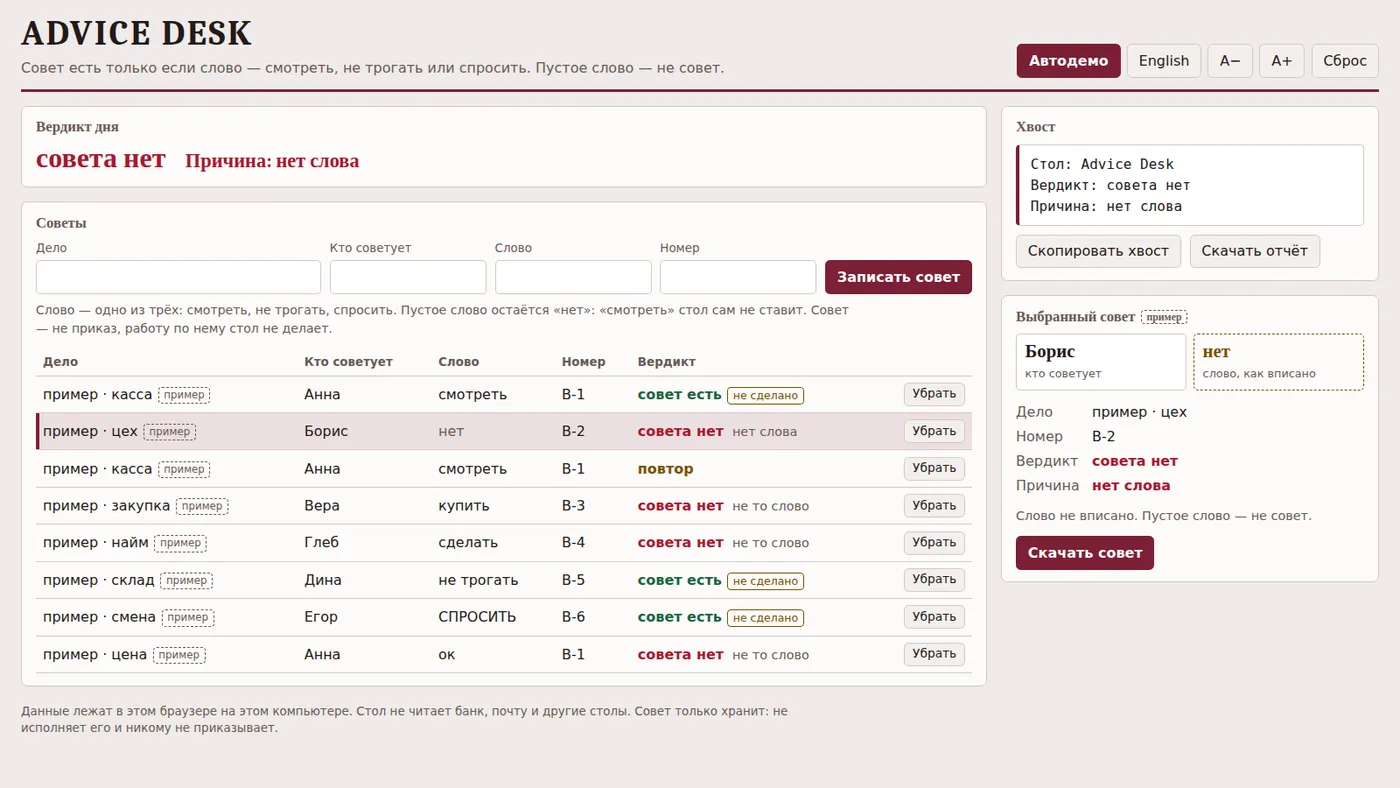Viewport: 1400px width, 788px height.
Task: Select the пример · цена row
Action: click(504, 655)
